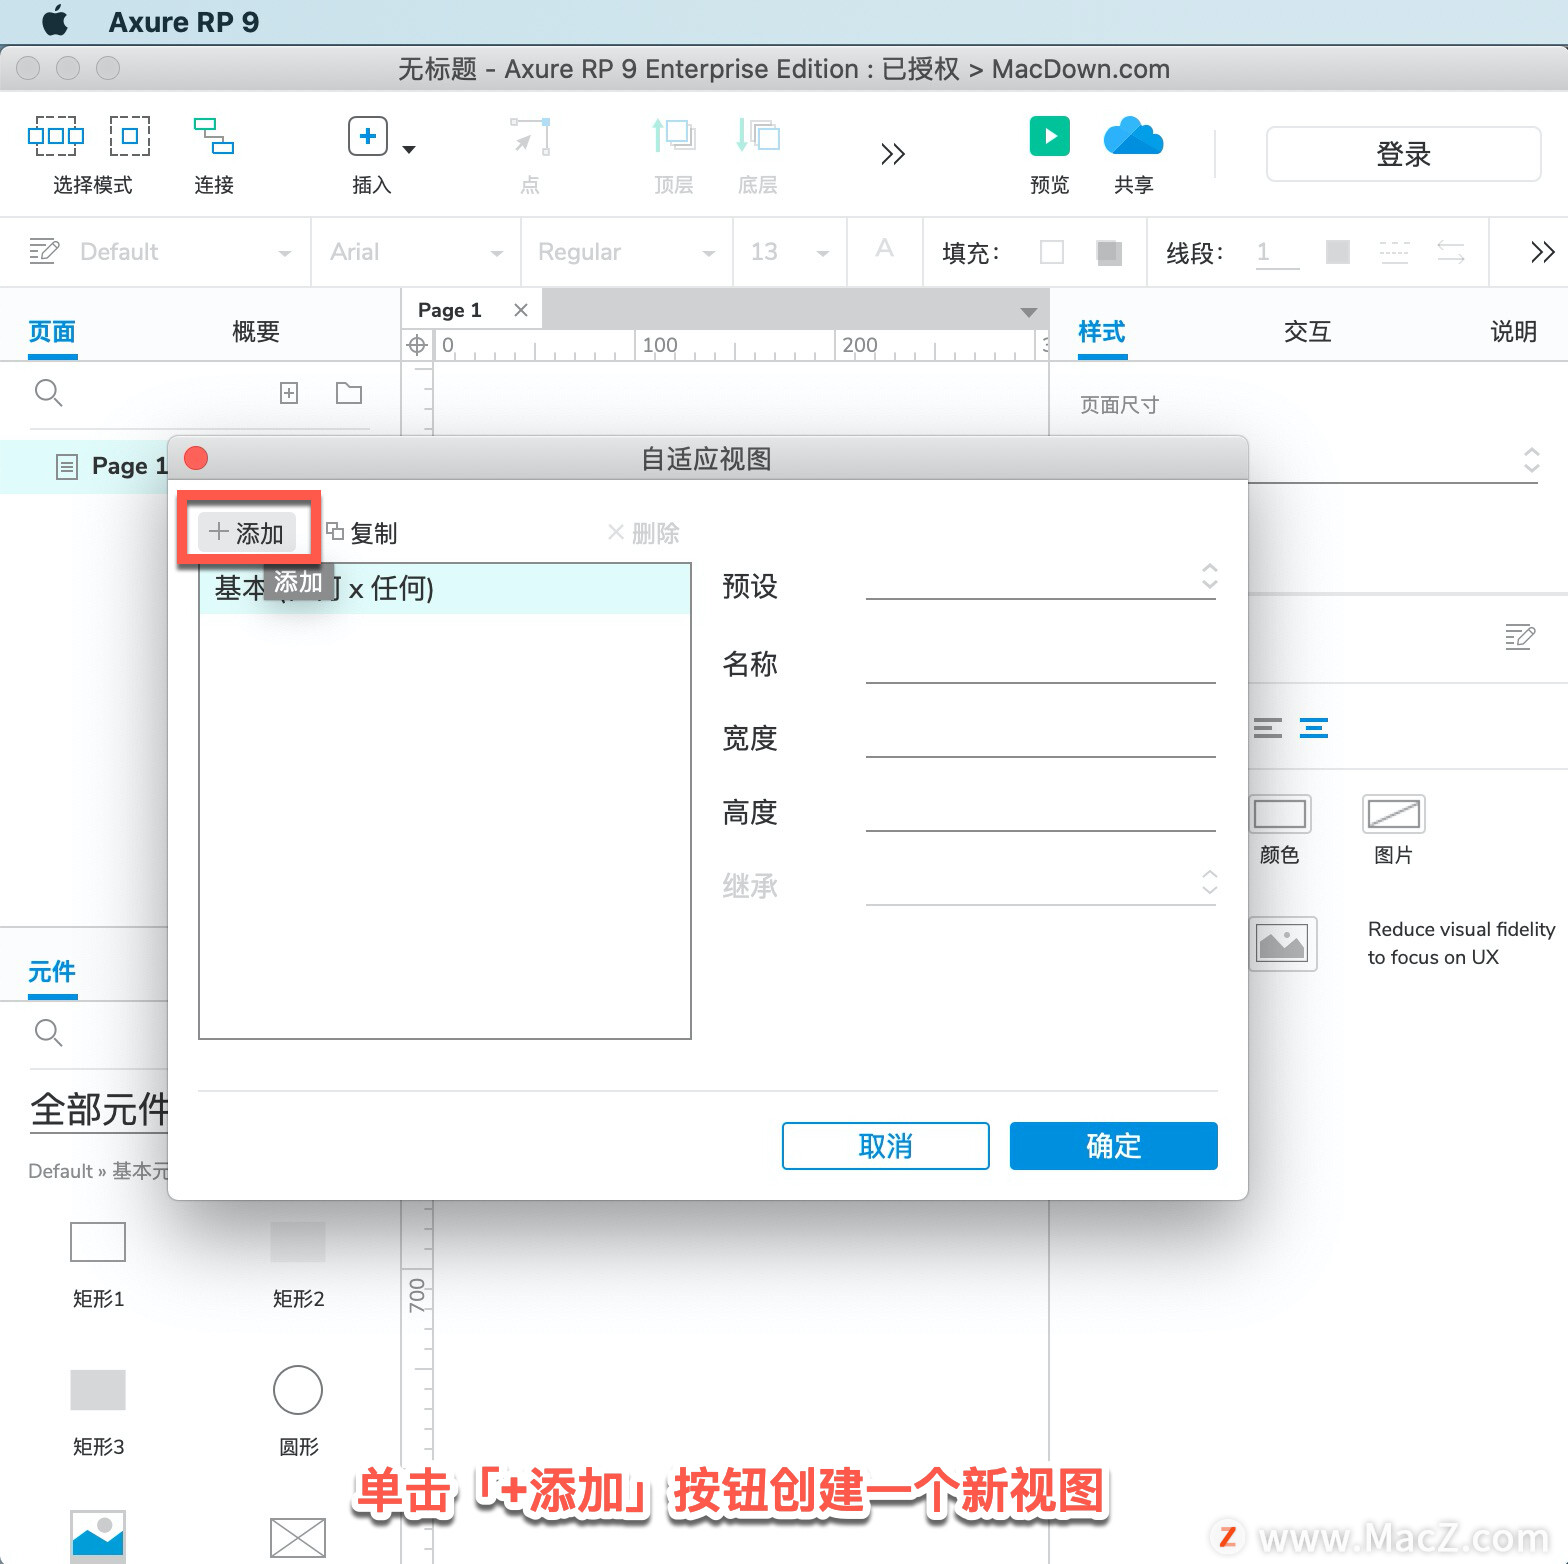Switch to the Style (样式) tab
This screenshot has width=1568, height=1564.
tap(1102, 331)
